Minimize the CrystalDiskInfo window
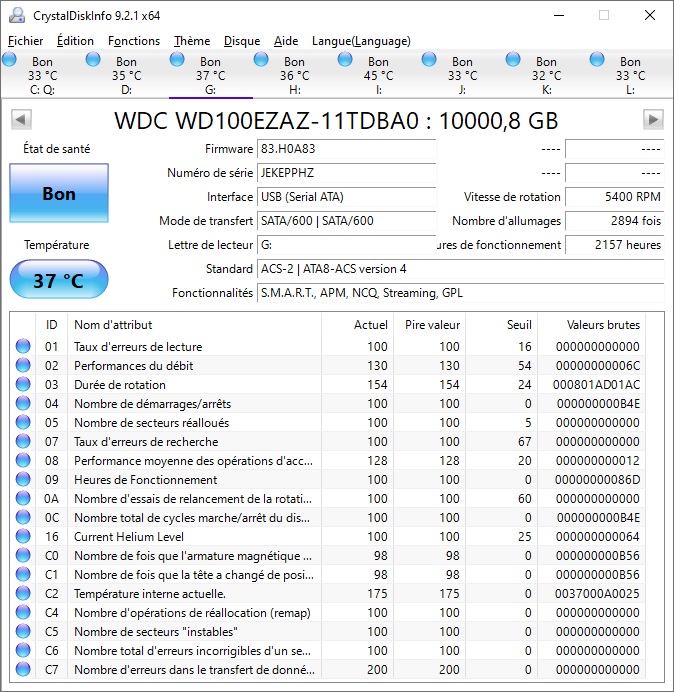The image size is (674, 692). [x=559, y=15]
